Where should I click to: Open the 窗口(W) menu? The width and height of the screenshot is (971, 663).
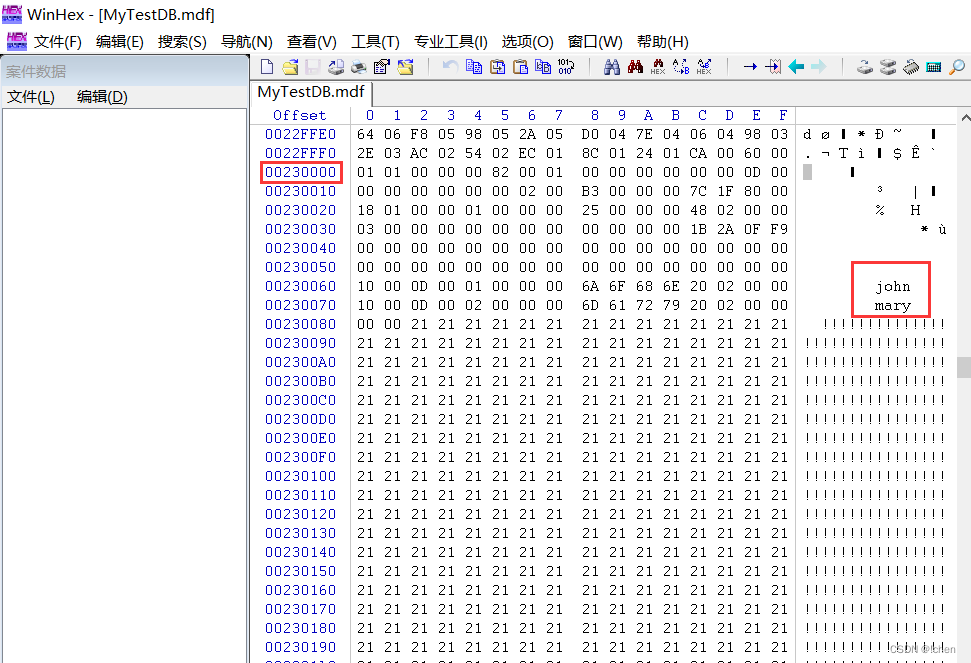(595, 41)
